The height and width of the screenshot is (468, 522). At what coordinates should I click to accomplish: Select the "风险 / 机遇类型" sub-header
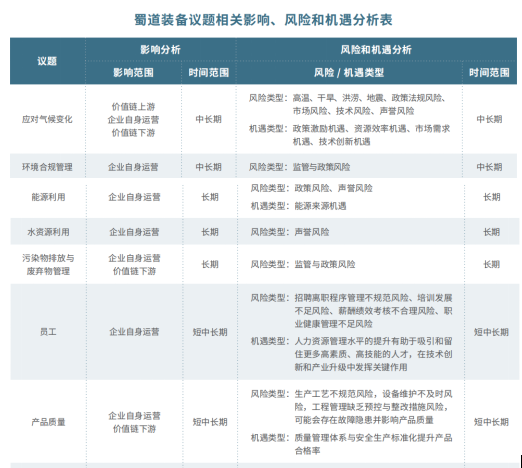point(349,73)
